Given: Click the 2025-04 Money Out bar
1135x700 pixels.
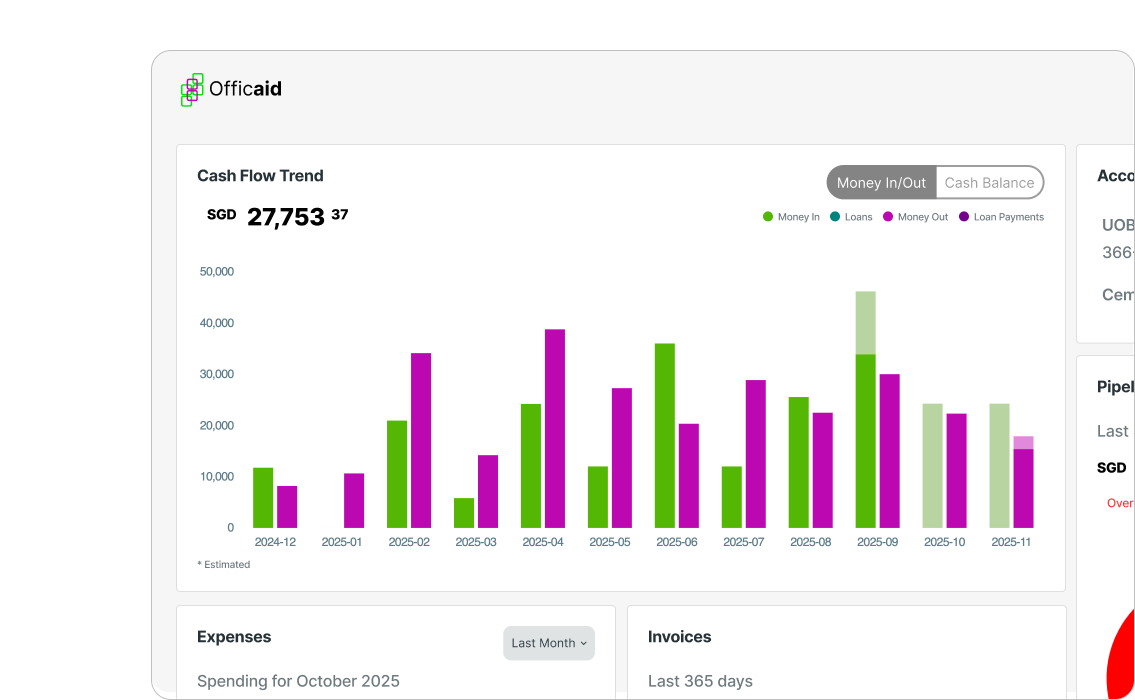Looking at the screenshot, I should [555, 428].
